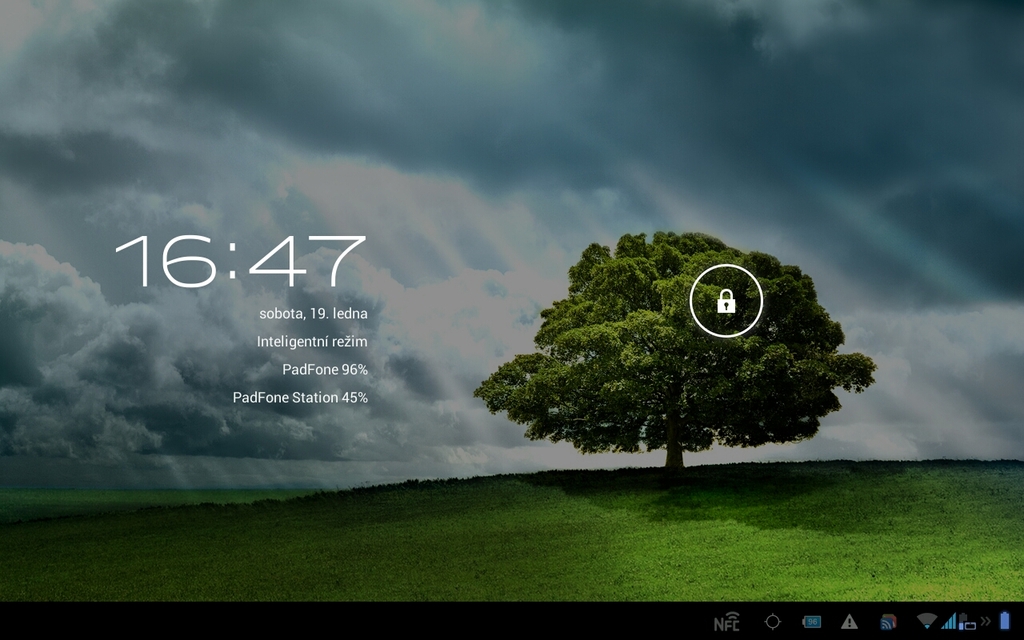
Task: Tap the battery 96 notification icon
Action: [811, 622]
